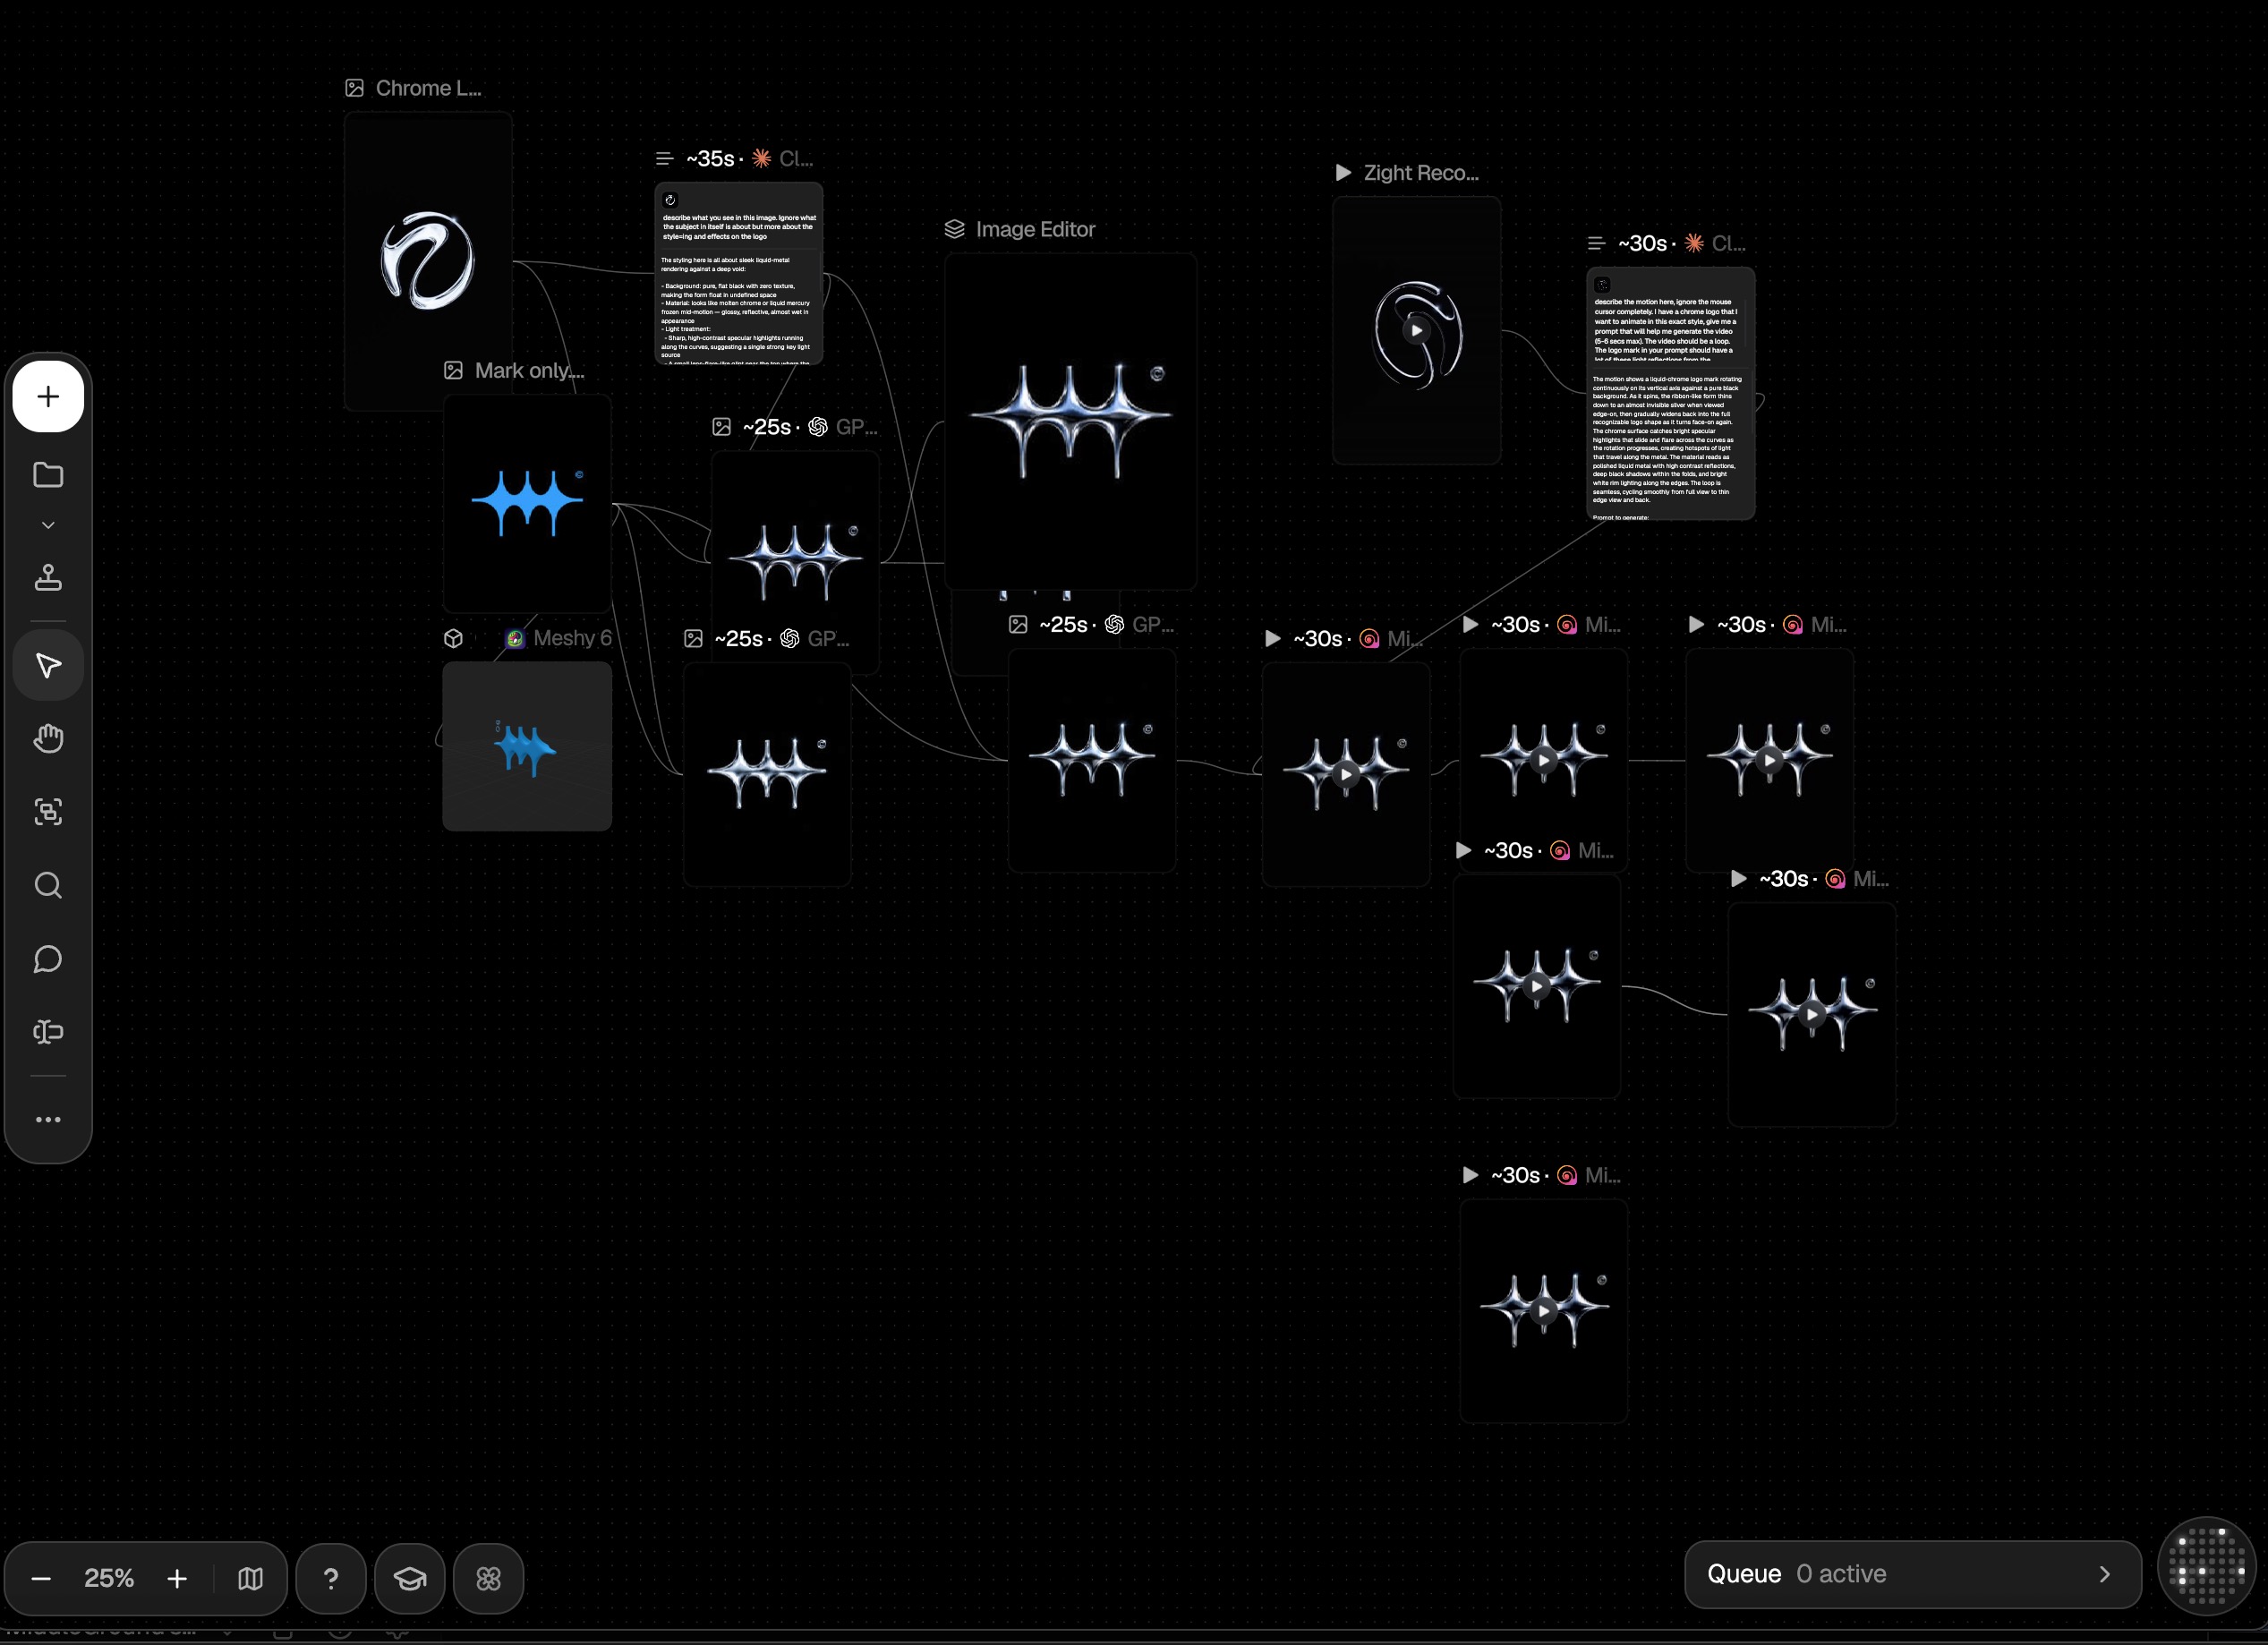This screenshot has width=2268, height=1645.
Task: Open the graduation cap tutorials button
Action: (x=410, y=1578)
